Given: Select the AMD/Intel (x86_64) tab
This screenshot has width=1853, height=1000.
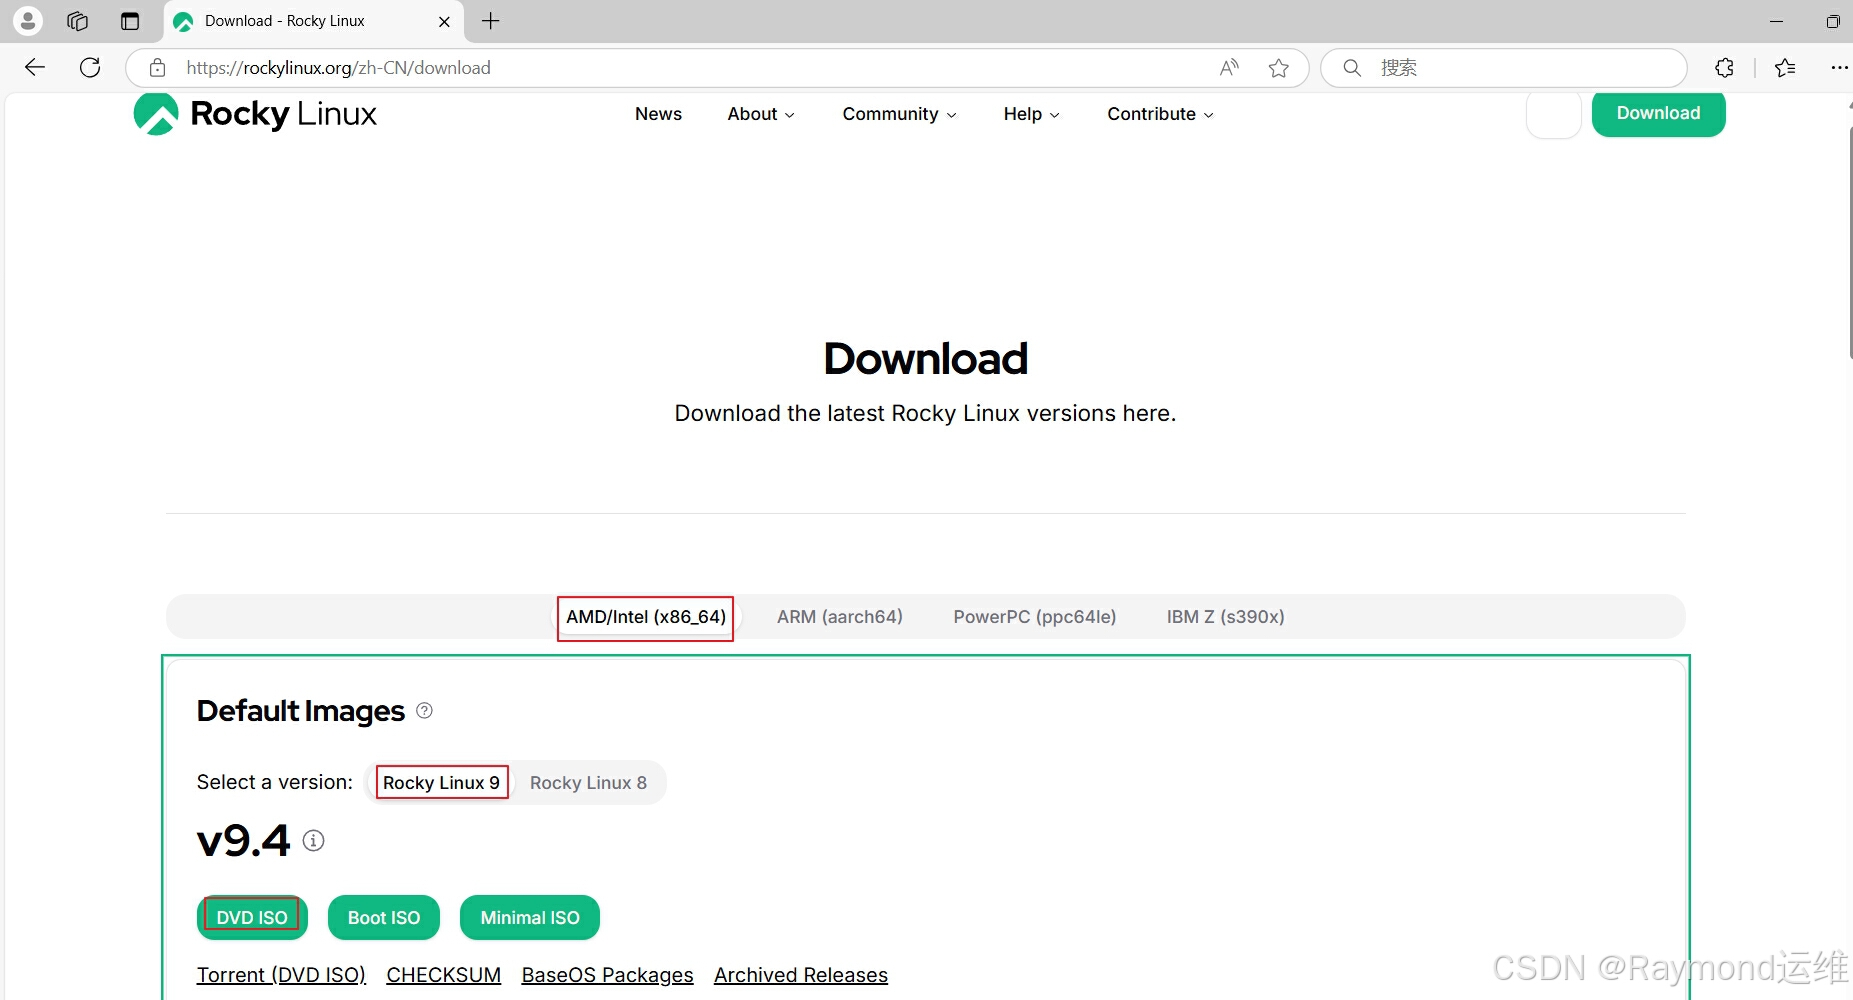Looking at the screenshot, I should pos(646,617).
